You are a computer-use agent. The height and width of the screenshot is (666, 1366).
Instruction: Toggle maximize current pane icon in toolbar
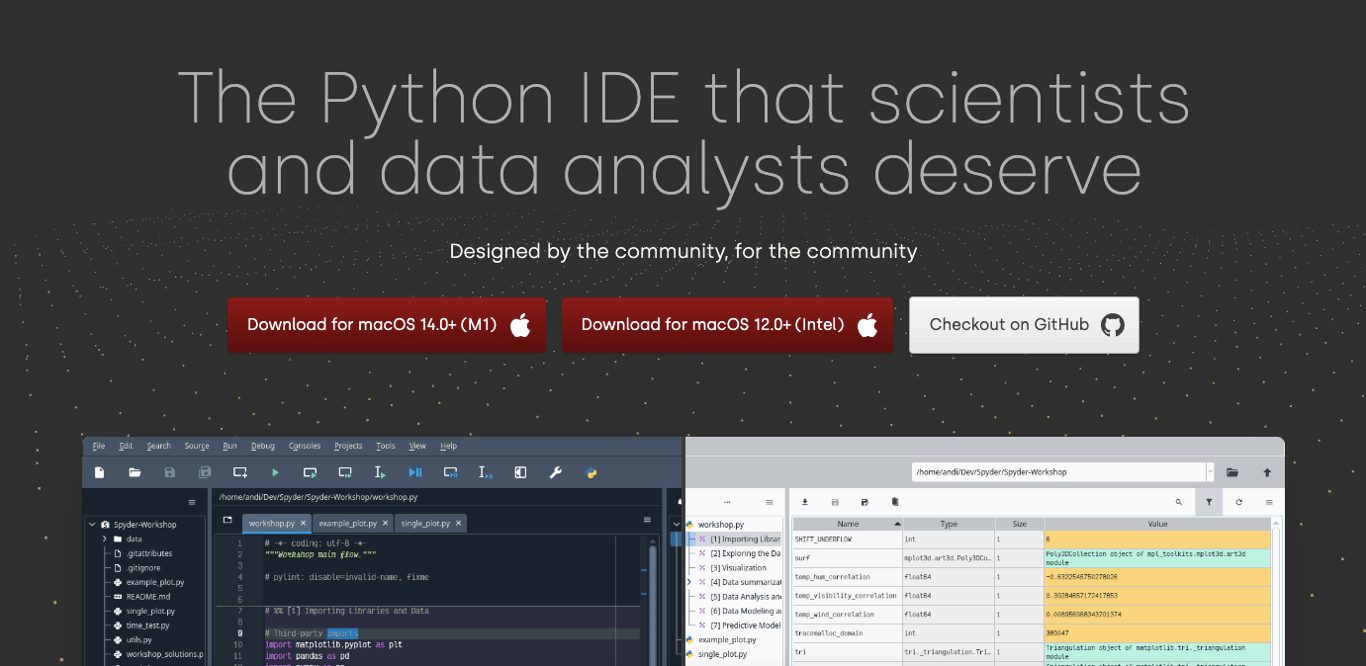click(x=520, y=472)
